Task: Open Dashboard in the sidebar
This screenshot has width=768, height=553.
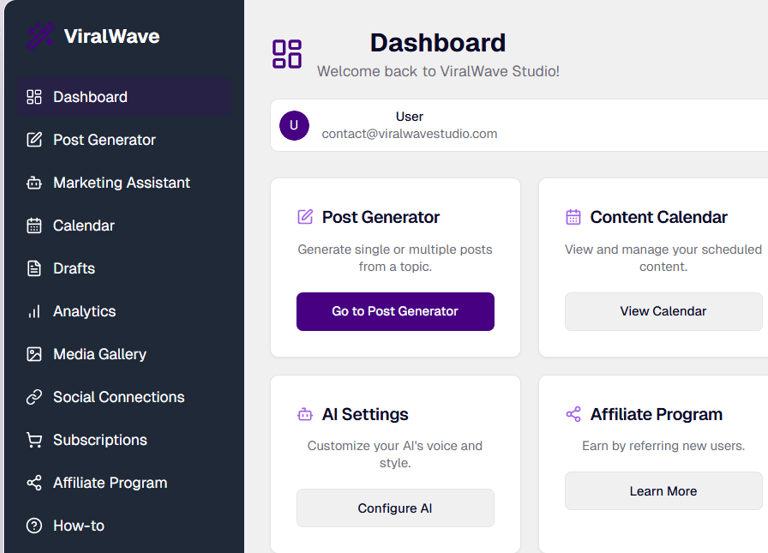Action: tap(124, 97)
